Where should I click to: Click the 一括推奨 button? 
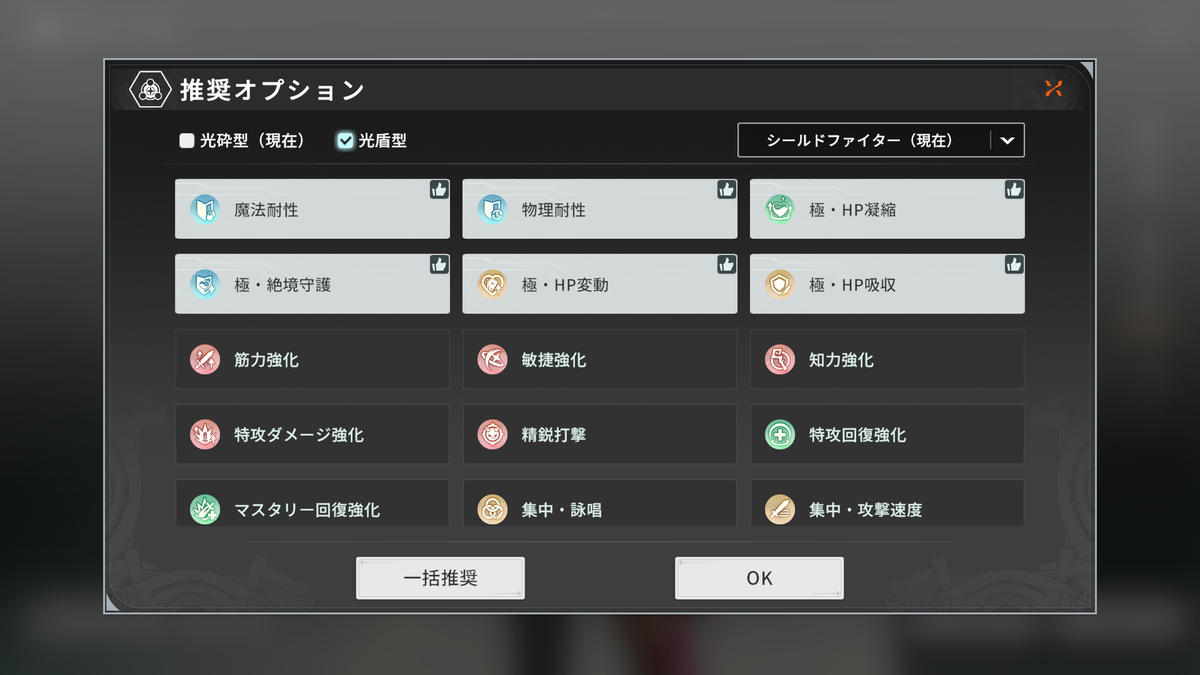click(440, 578)
